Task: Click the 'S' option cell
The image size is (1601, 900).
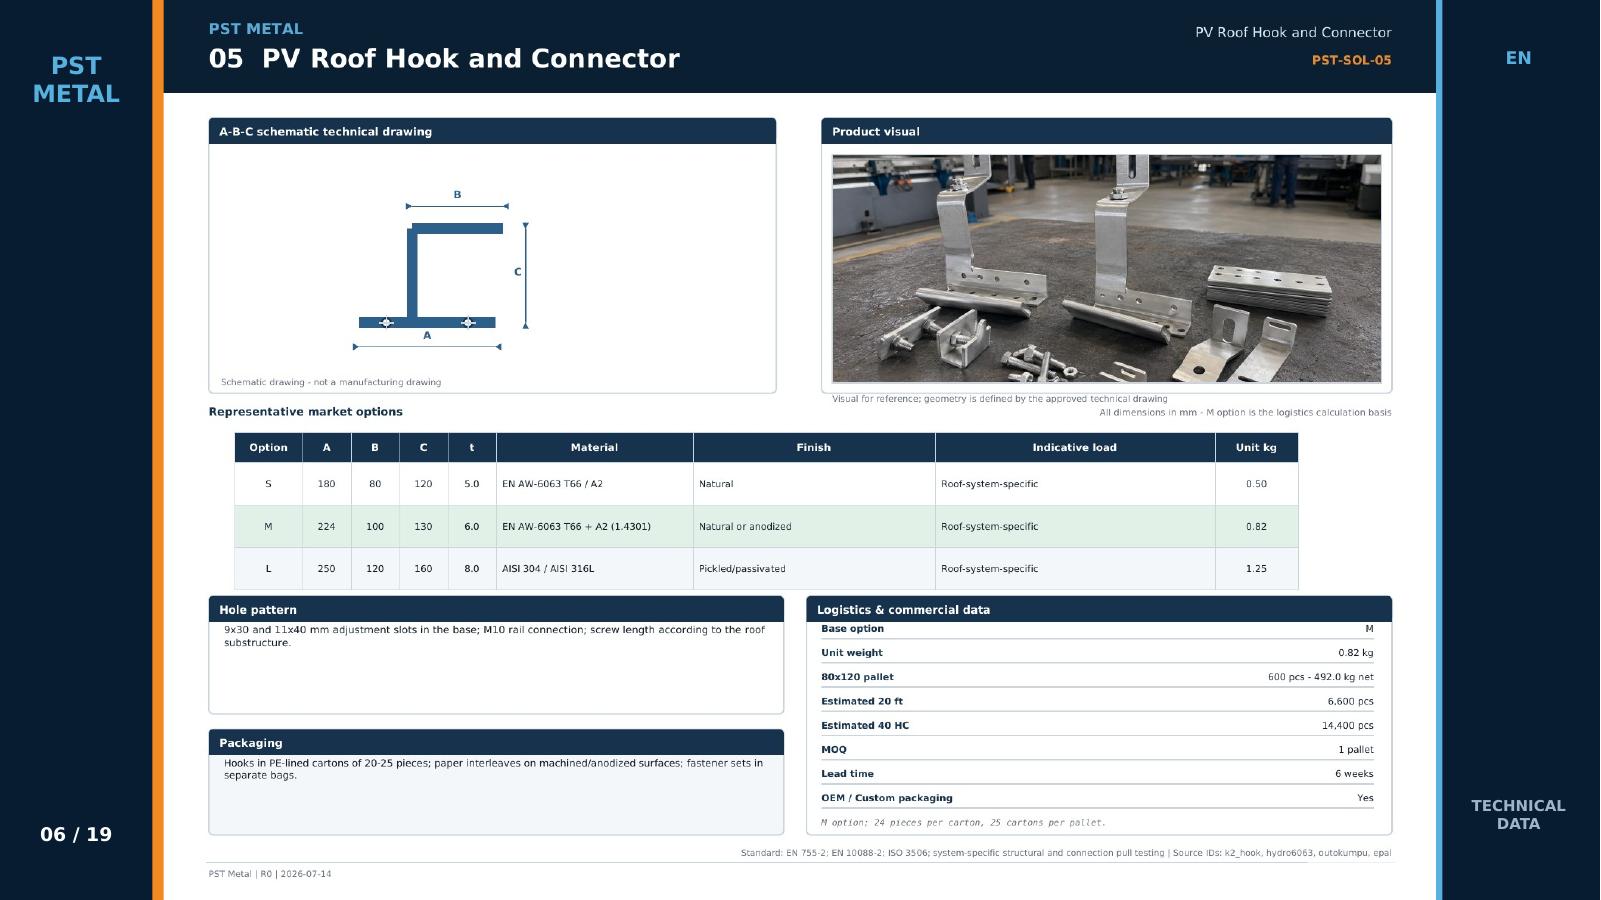Action: pos(268,484)
